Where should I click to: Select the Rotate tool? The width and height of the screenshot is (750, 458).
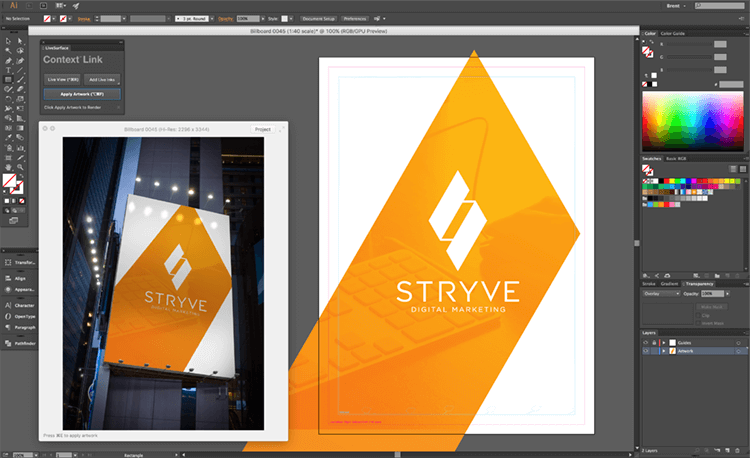8,99
